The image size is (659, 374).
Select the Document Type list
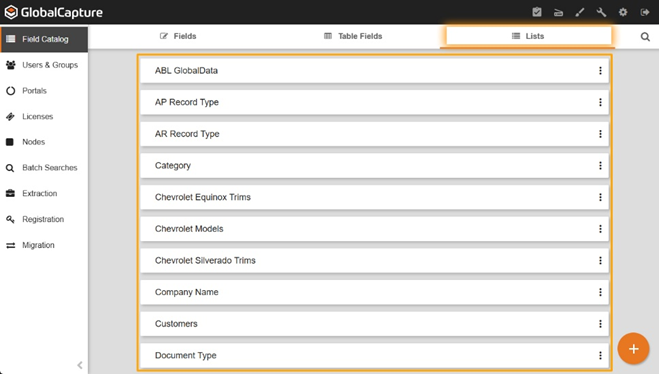(374, 356)
